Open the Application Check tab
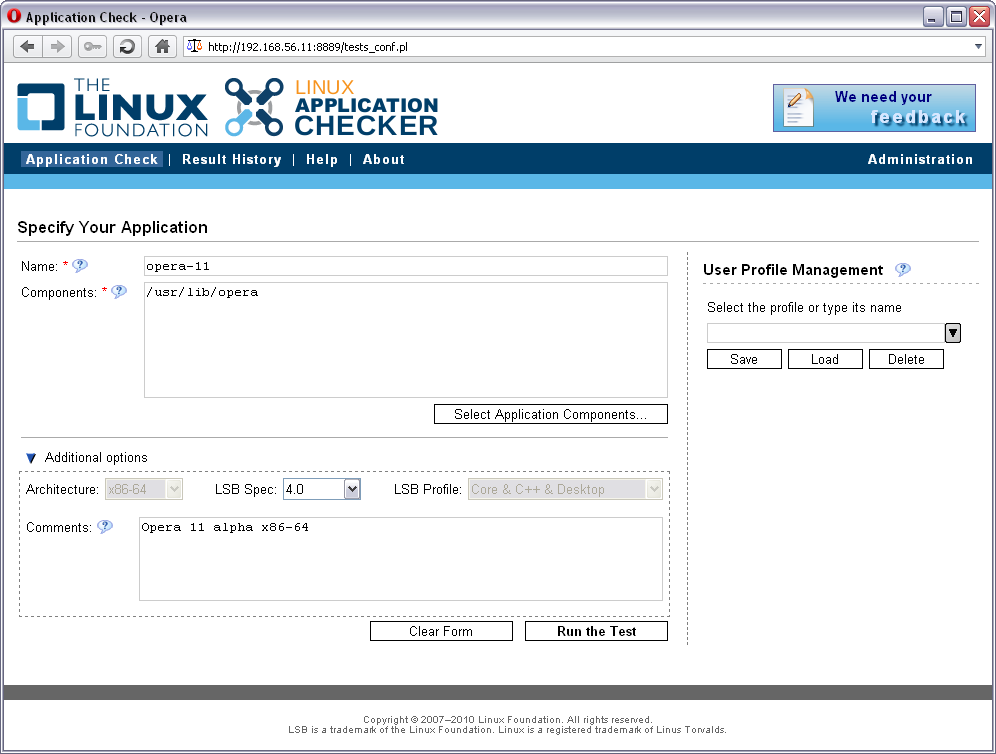996x754 pixels. [x=91, y=159]
